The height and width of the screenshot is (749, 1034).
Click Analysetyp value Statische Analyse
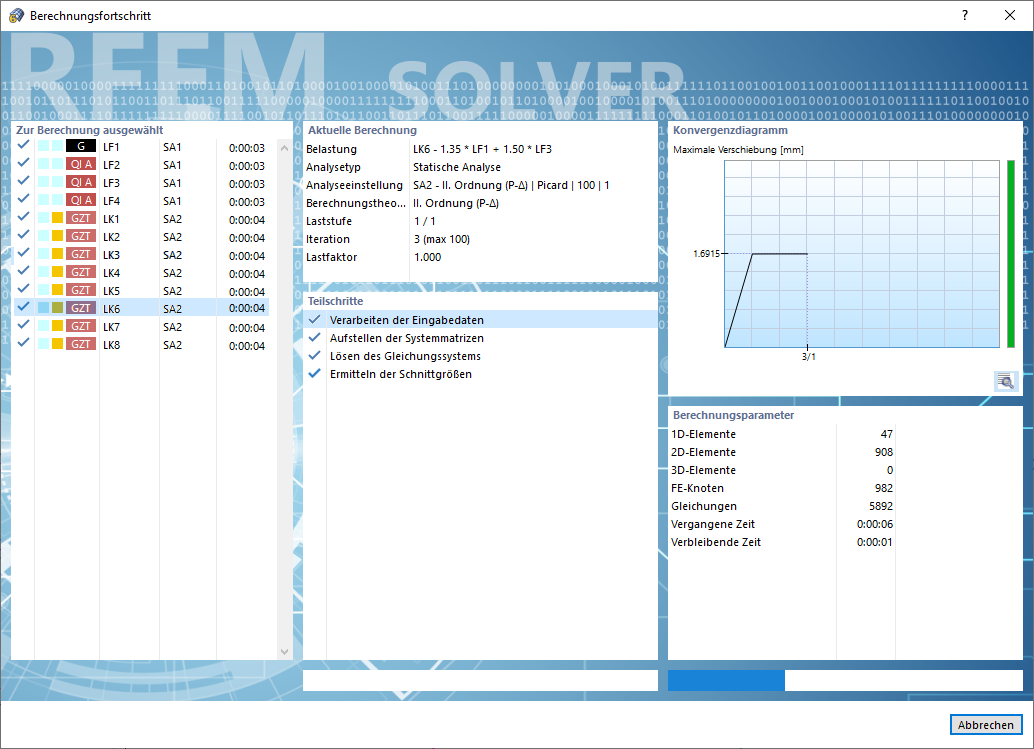coord(457,167)
